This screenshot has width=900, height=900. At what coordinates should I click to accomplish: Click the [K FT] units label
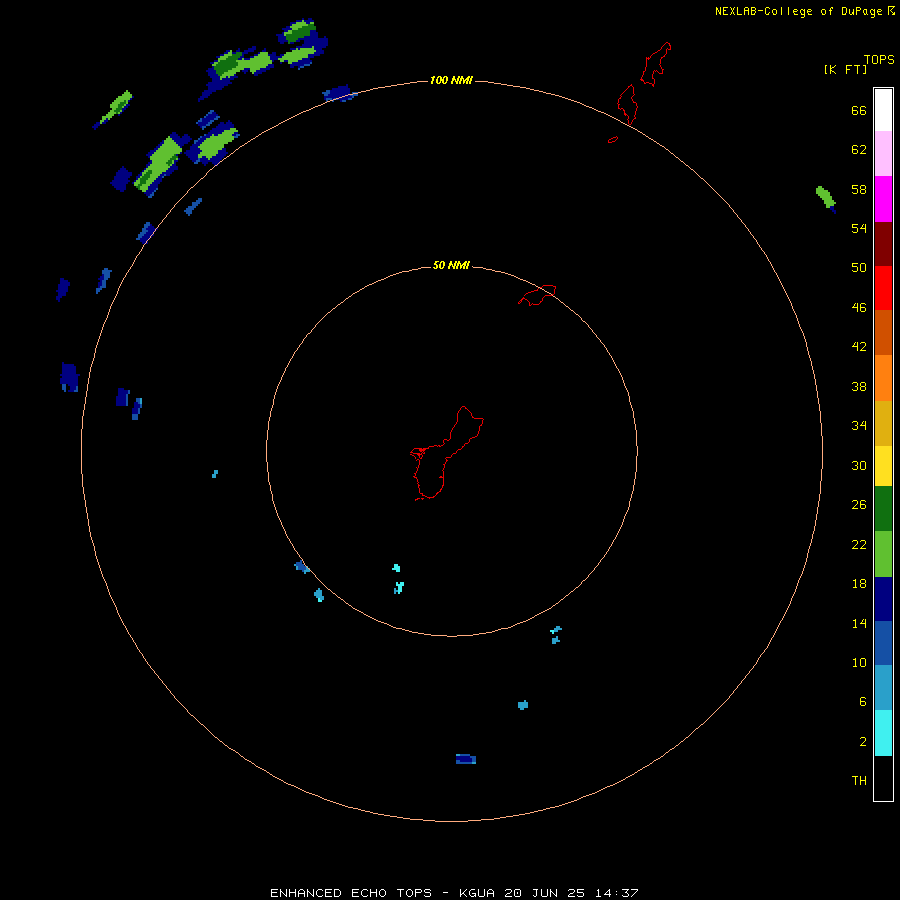pos(845,69)
